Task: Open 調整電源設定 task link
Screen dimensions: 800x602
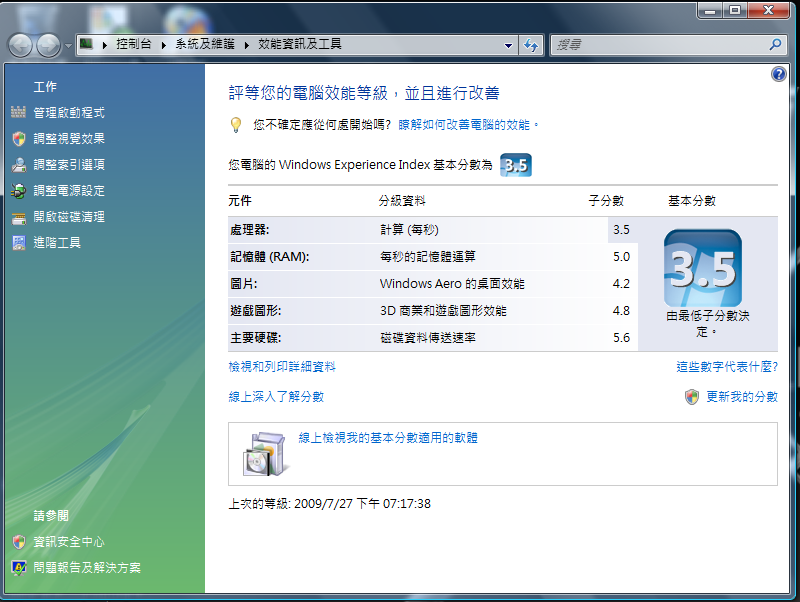Action: coord(69,191)
